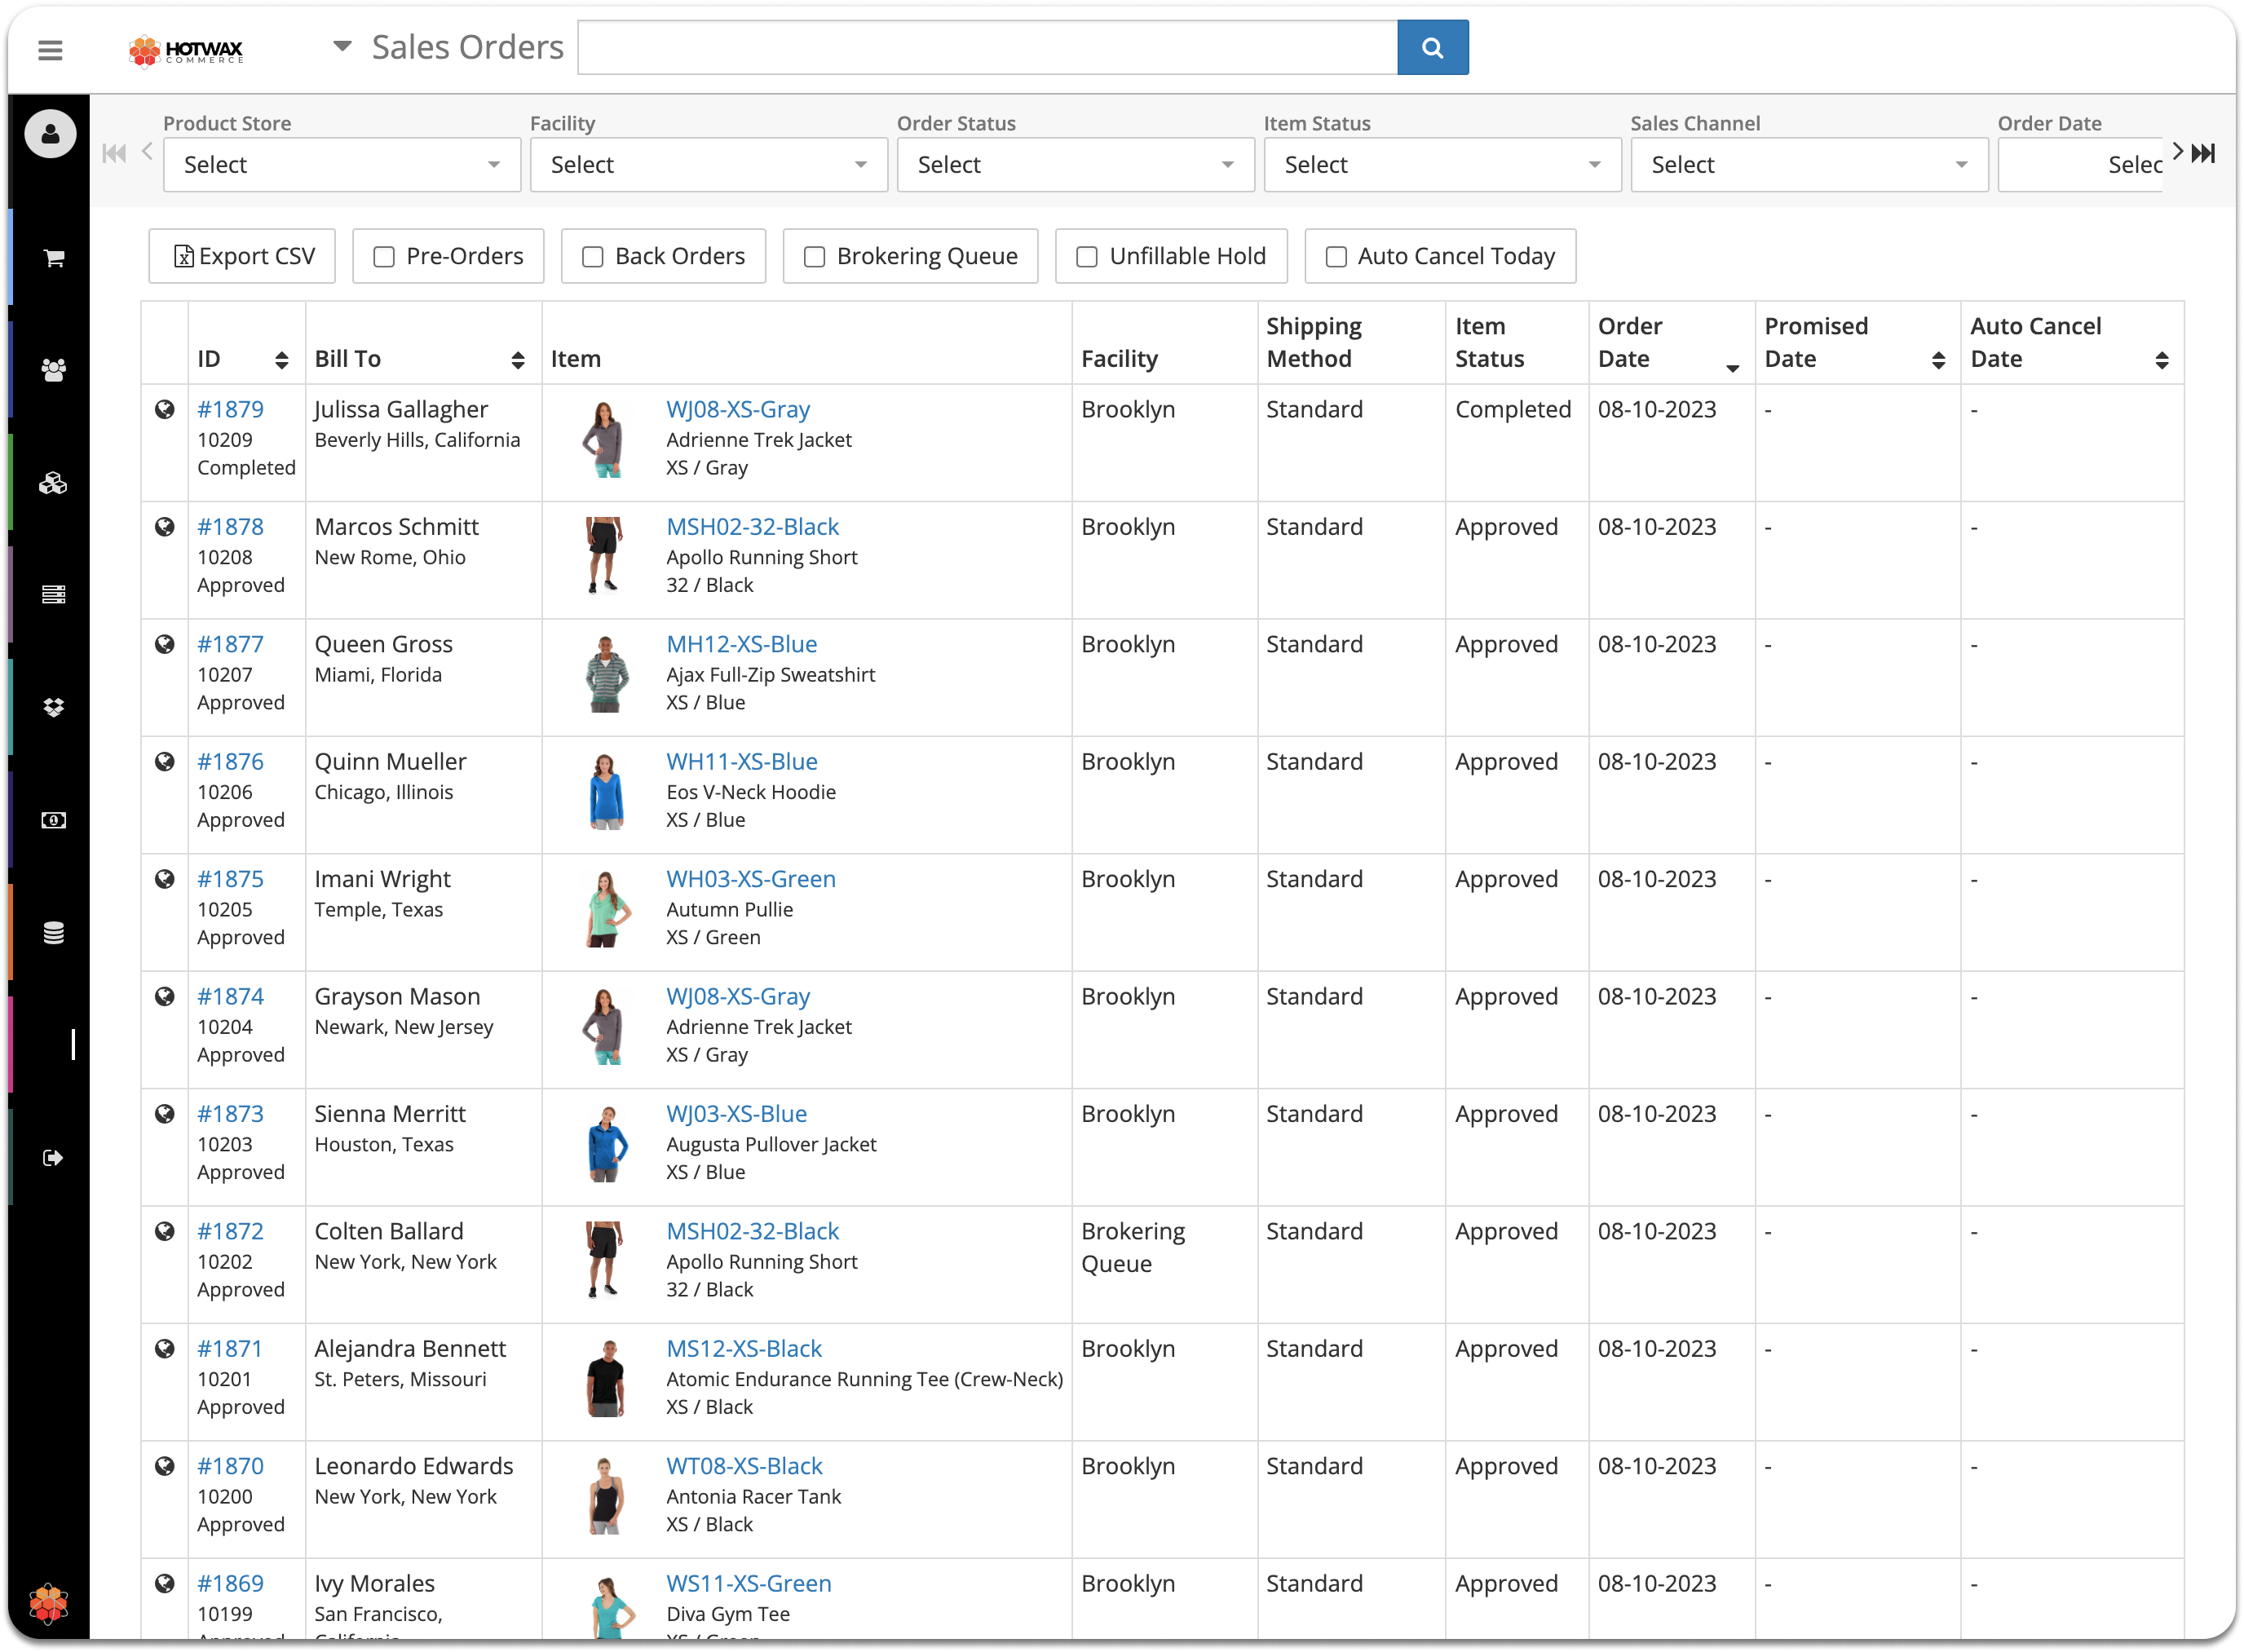Sort table by Bill To column
The height and width of the screenshot is (1652, 2244).
click(517, 360)
